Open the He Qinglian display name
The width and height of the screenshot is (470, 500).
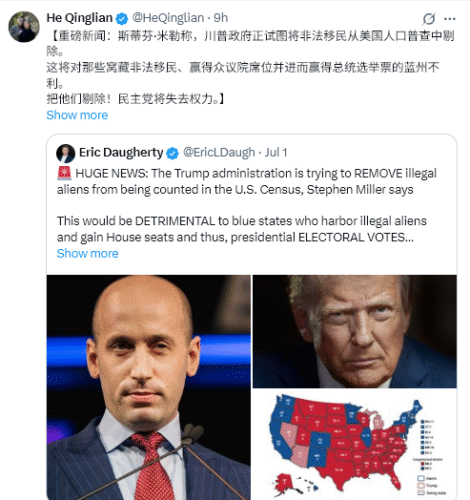pos(79,18)
